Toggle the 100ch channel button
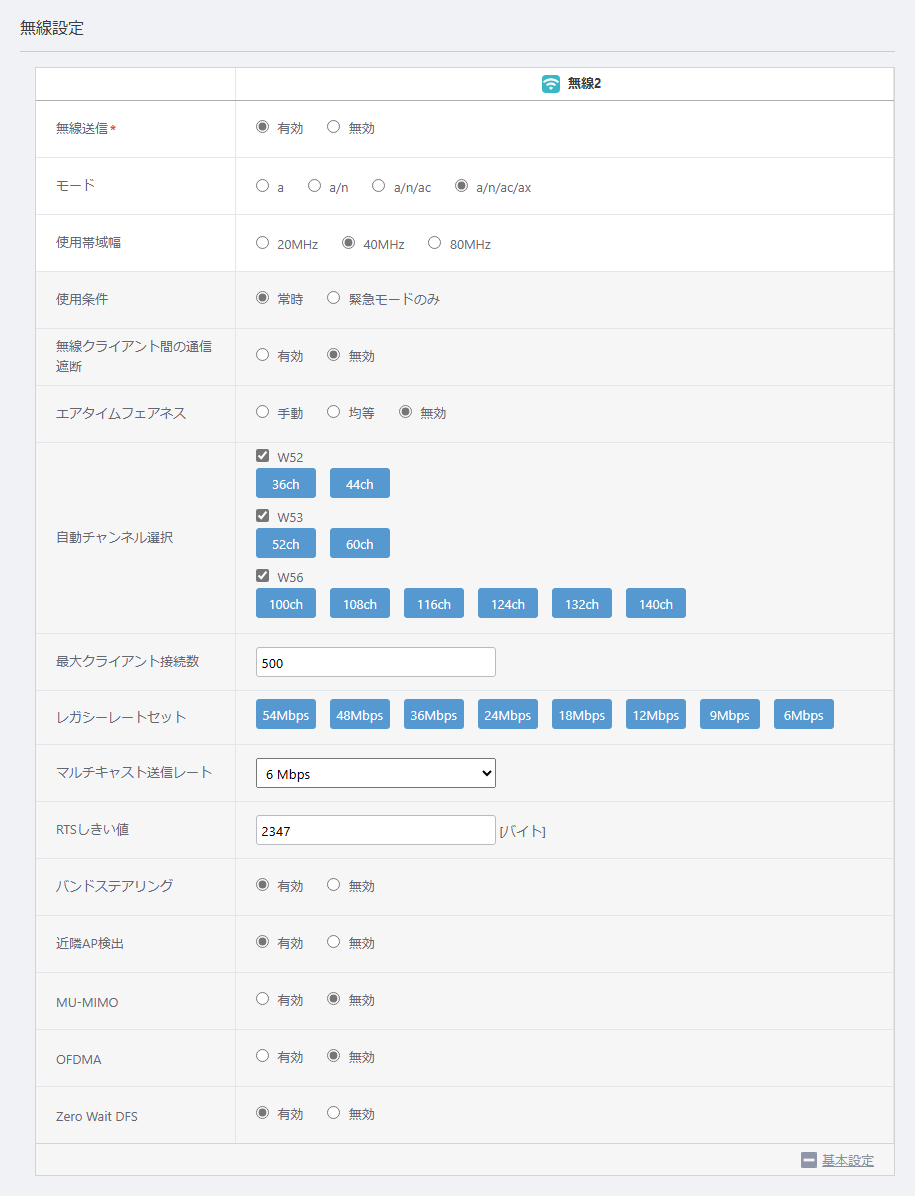 coord(286,603)
